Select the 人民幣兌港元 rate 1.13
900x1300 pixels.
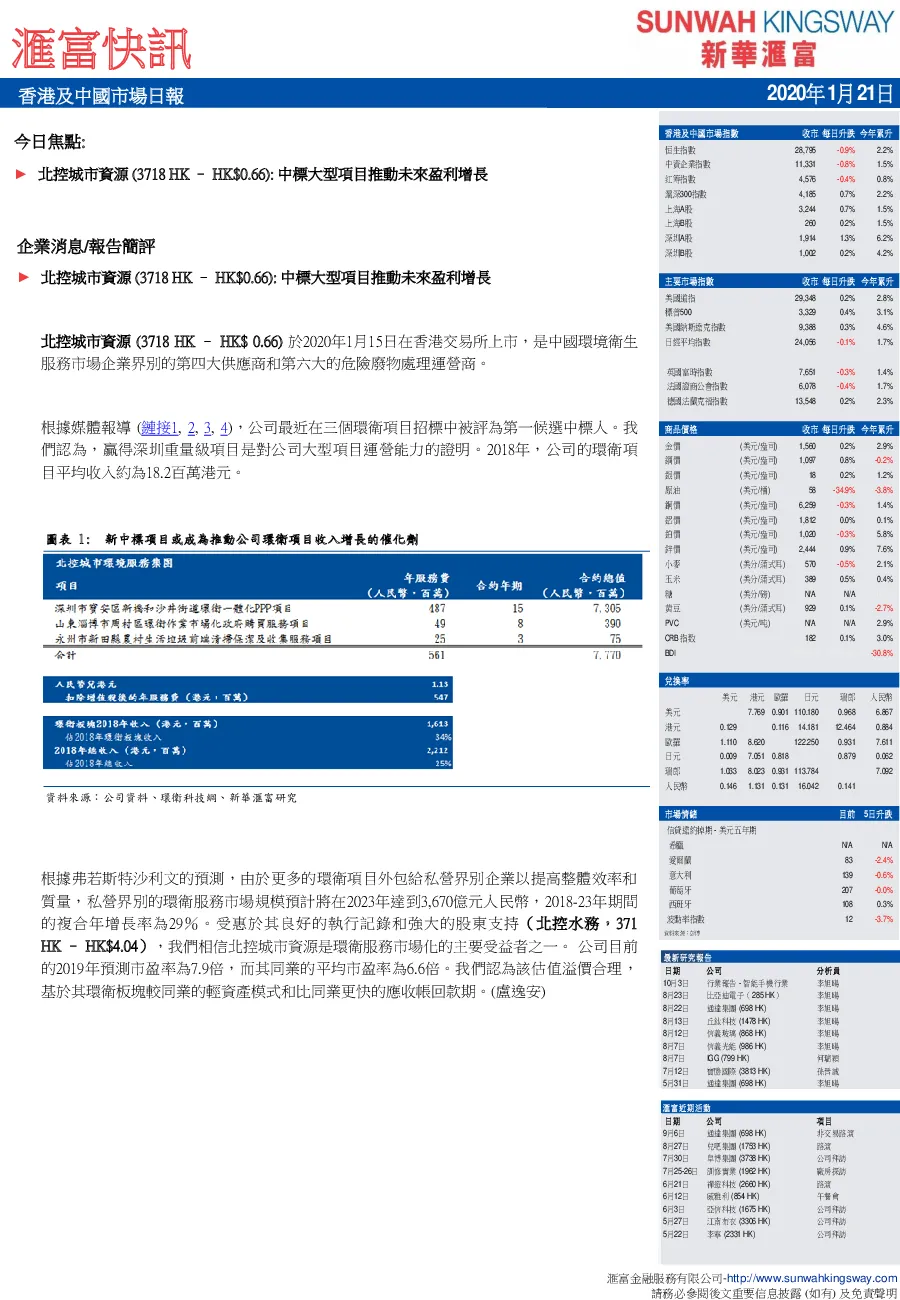click(x=439, y=684)
